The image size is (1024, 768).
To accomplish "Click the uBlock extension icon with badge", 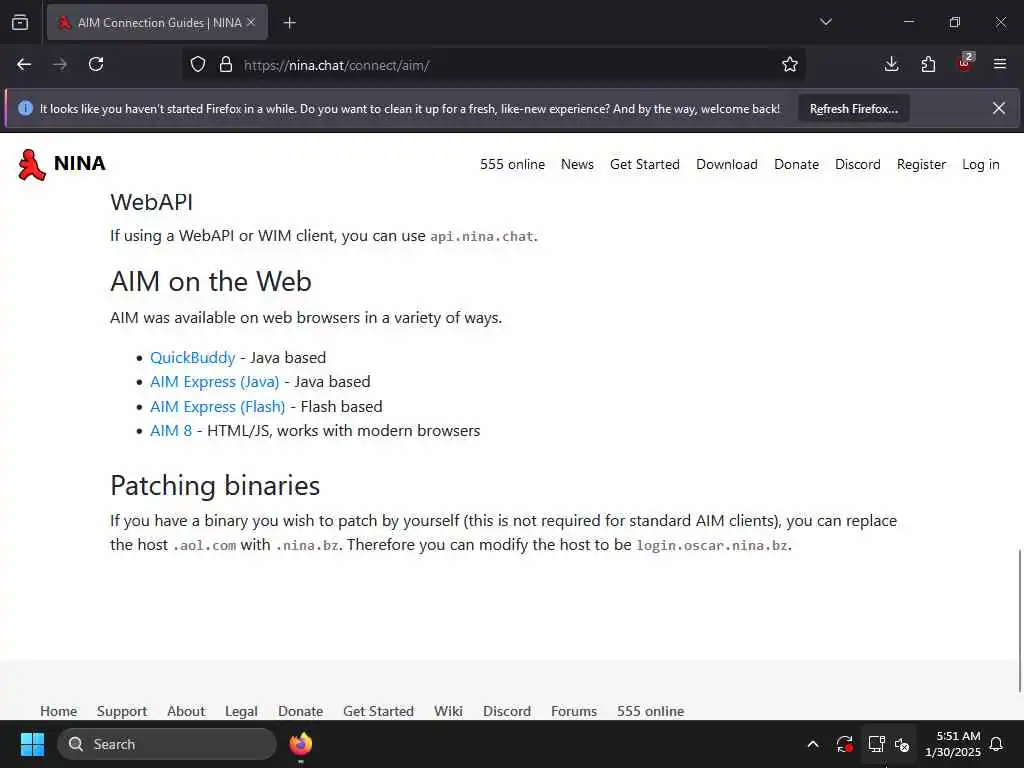I will 965,63.
